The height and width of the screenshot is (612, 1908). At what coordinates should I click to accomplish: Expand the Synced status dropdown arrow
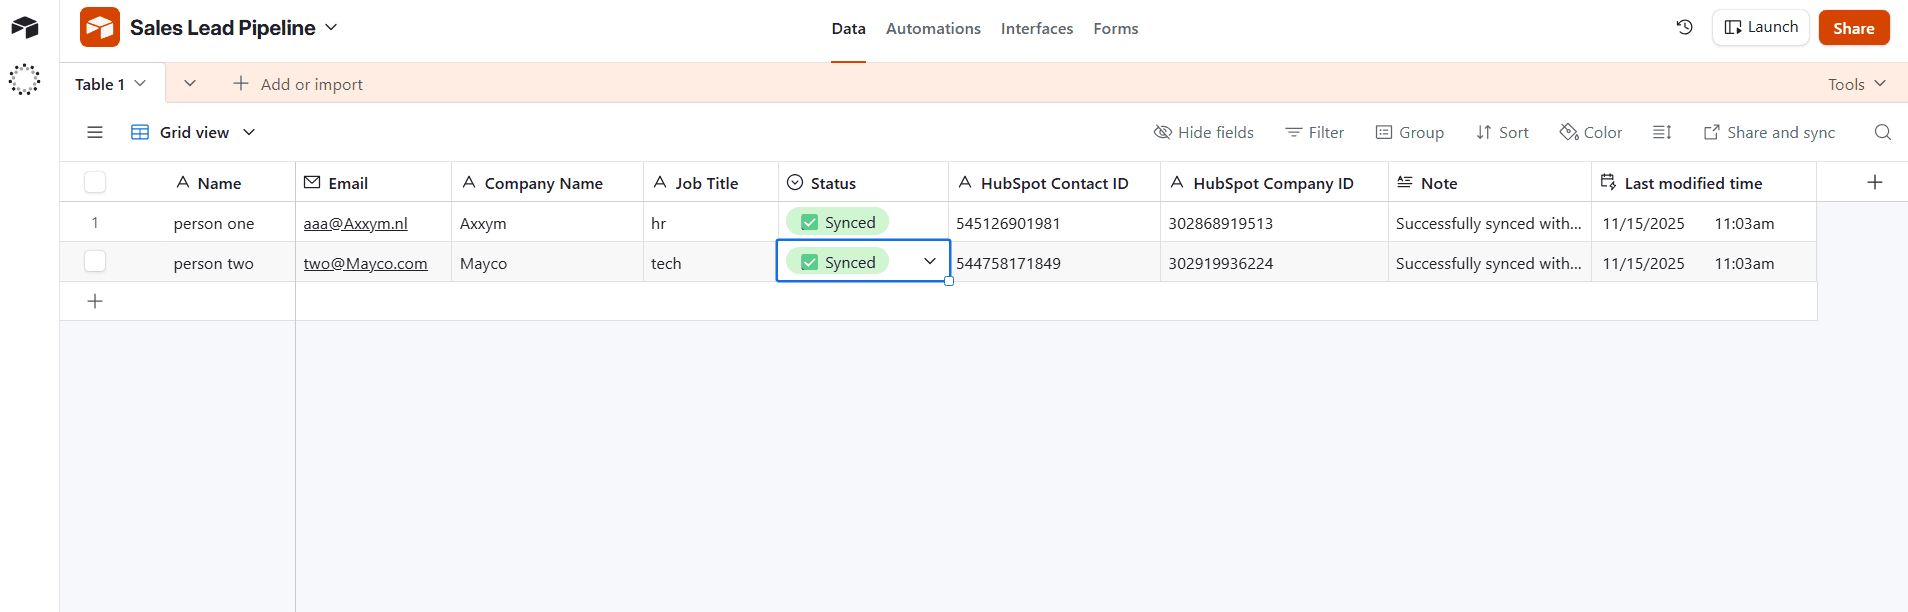(x=929, y=261)
